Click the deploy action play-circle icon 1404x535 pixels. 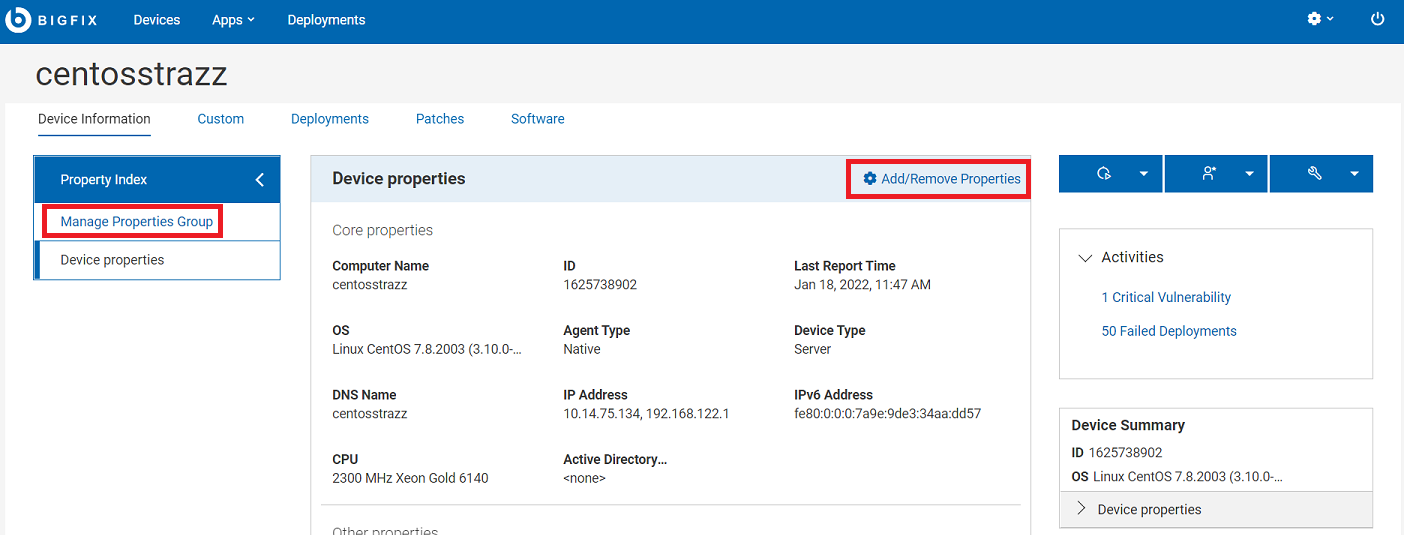click(x=1104, y=174)
